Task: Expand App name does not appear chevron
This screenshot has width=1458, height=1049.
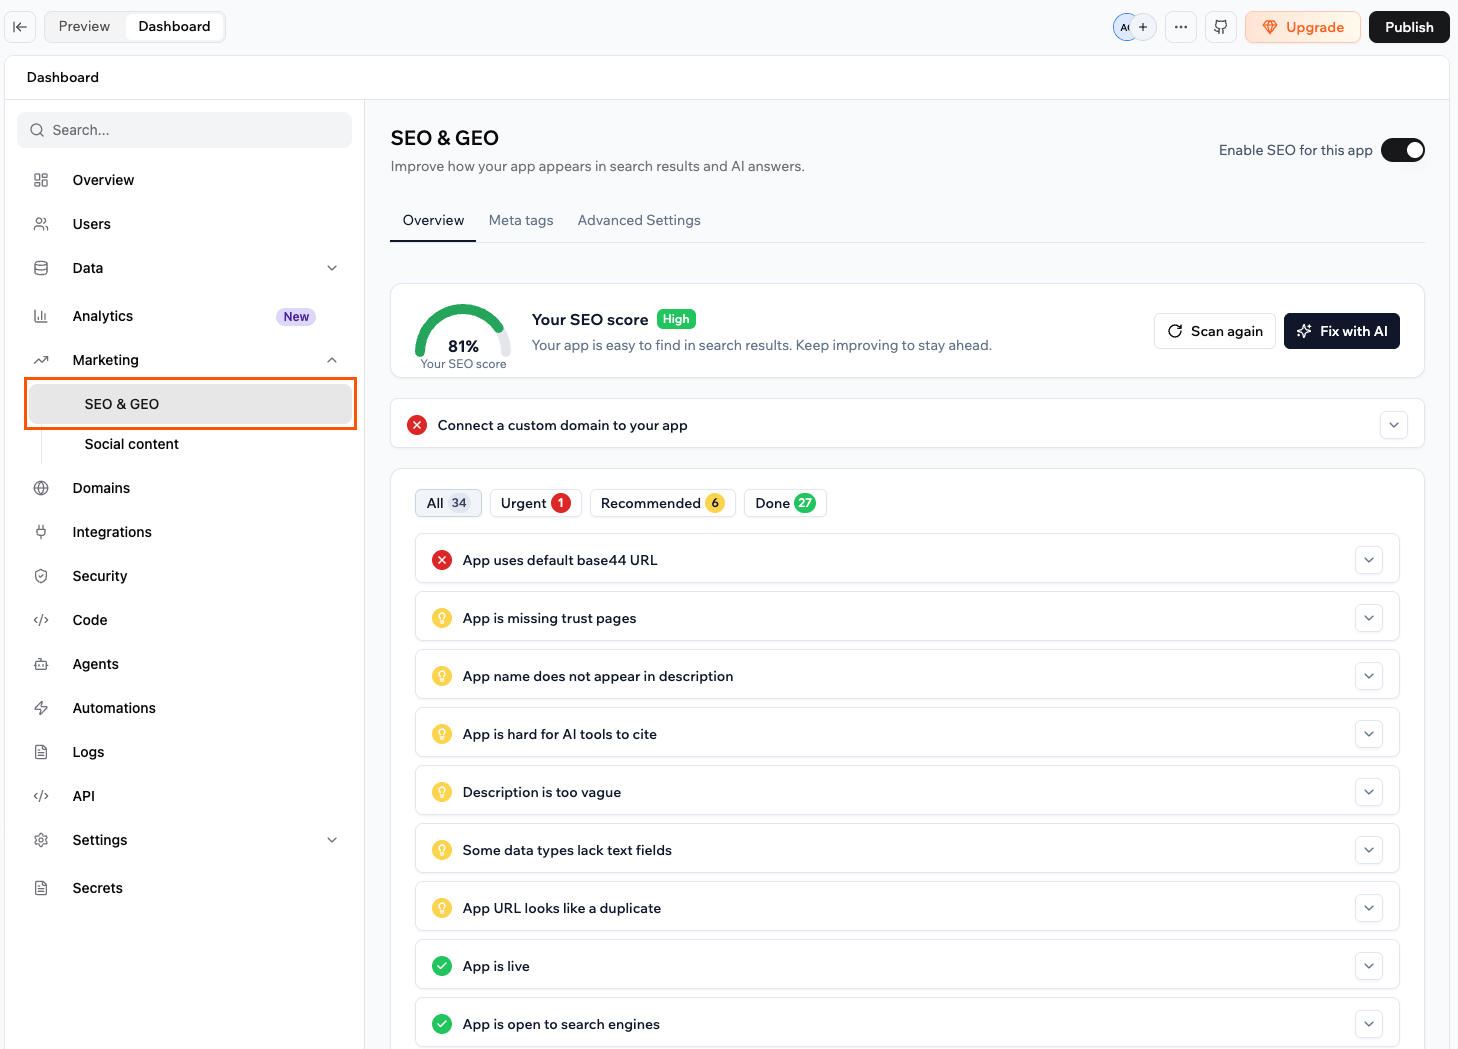Action: (1369, 676)
